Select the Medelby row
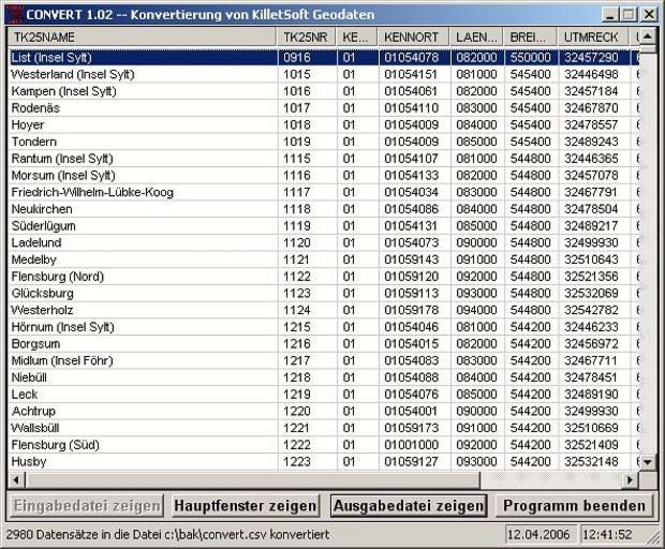 click(x=323, y=260)
